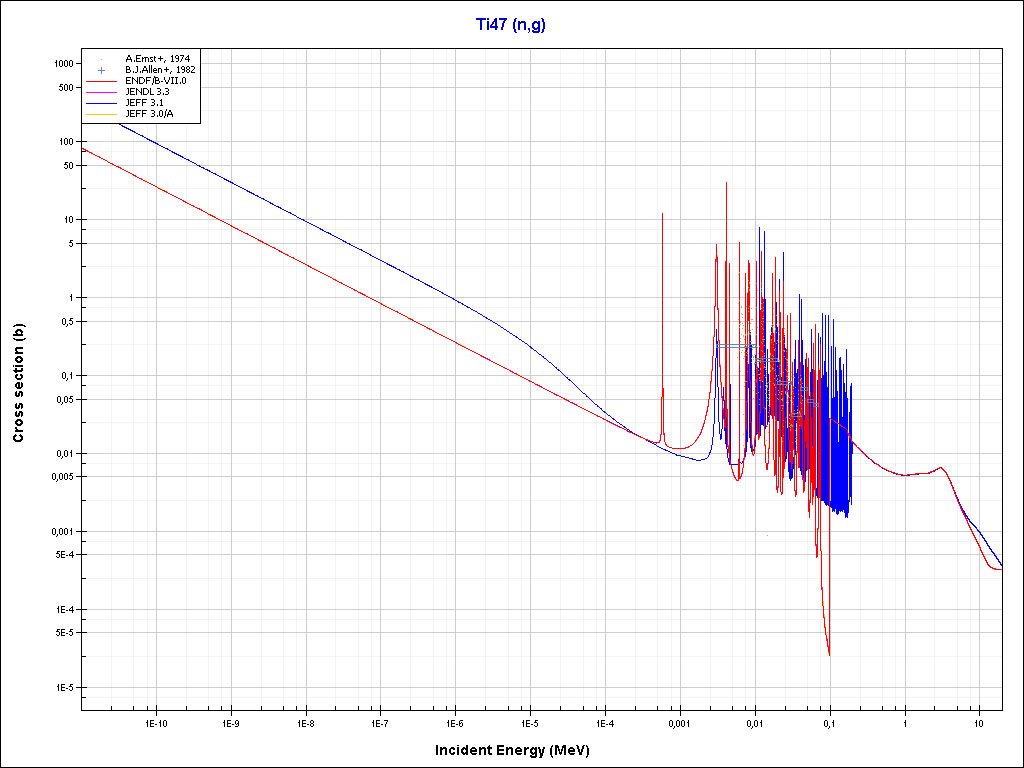This screenshot has height=768, width=1024.
Task: Click the 5E-4 y-axis tick label
Action: [63, 555]
